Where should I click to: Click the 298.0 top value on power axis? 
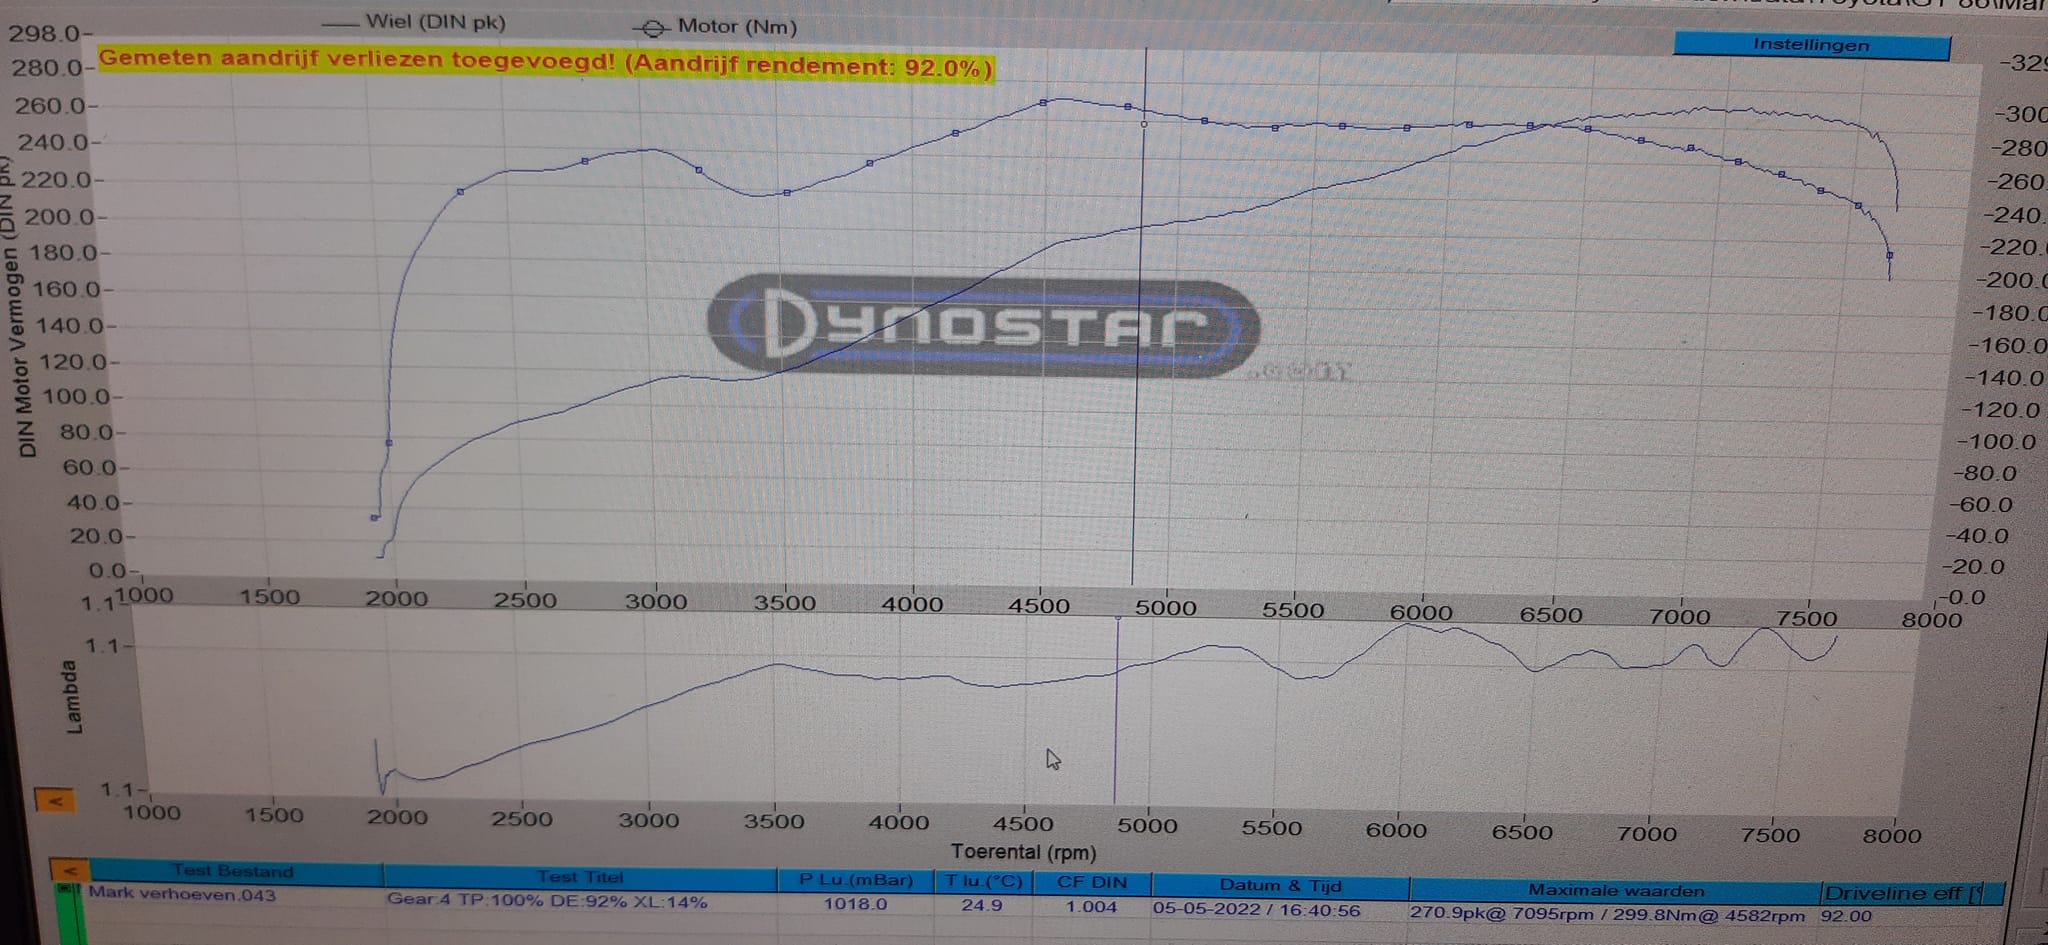pos(43,33)
